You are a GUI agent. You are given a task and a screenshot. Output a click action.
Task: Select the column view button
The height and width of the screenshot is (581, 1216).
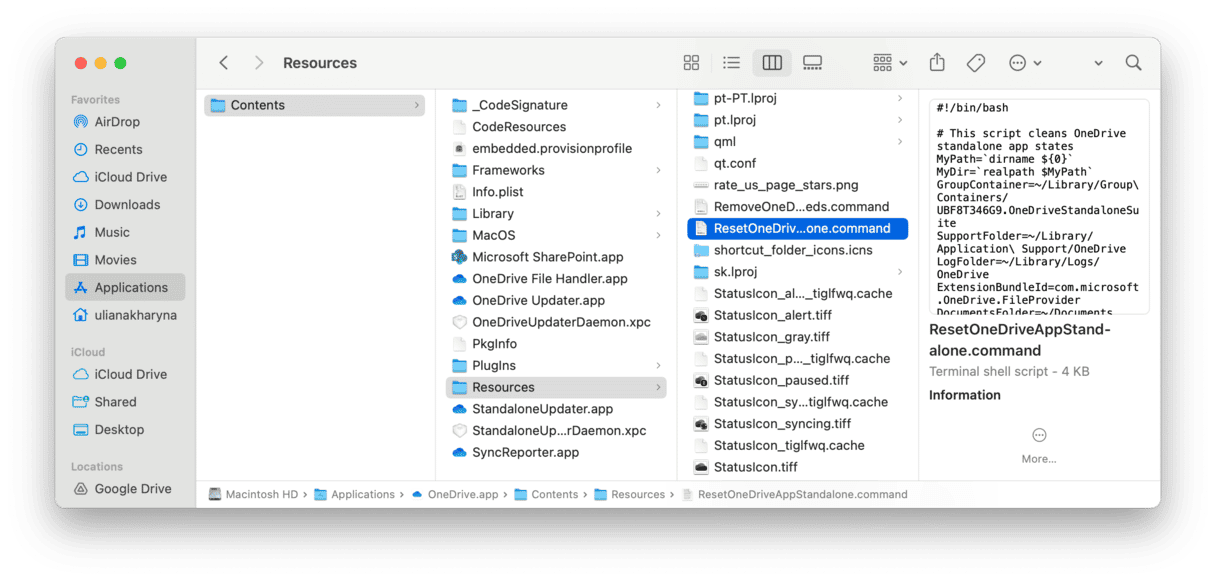point(772,63)
